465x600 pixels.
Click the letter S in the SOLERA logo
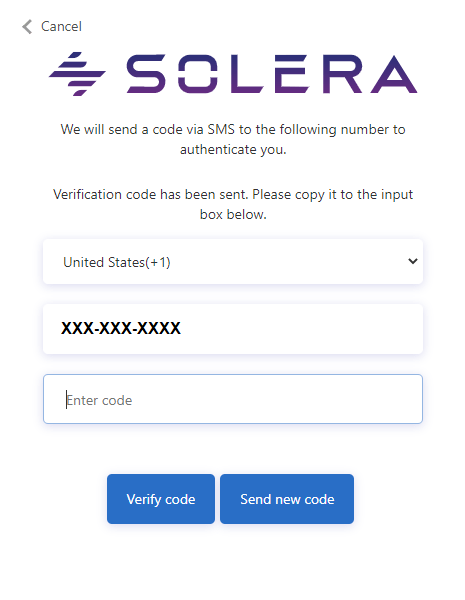pos(146,74)
